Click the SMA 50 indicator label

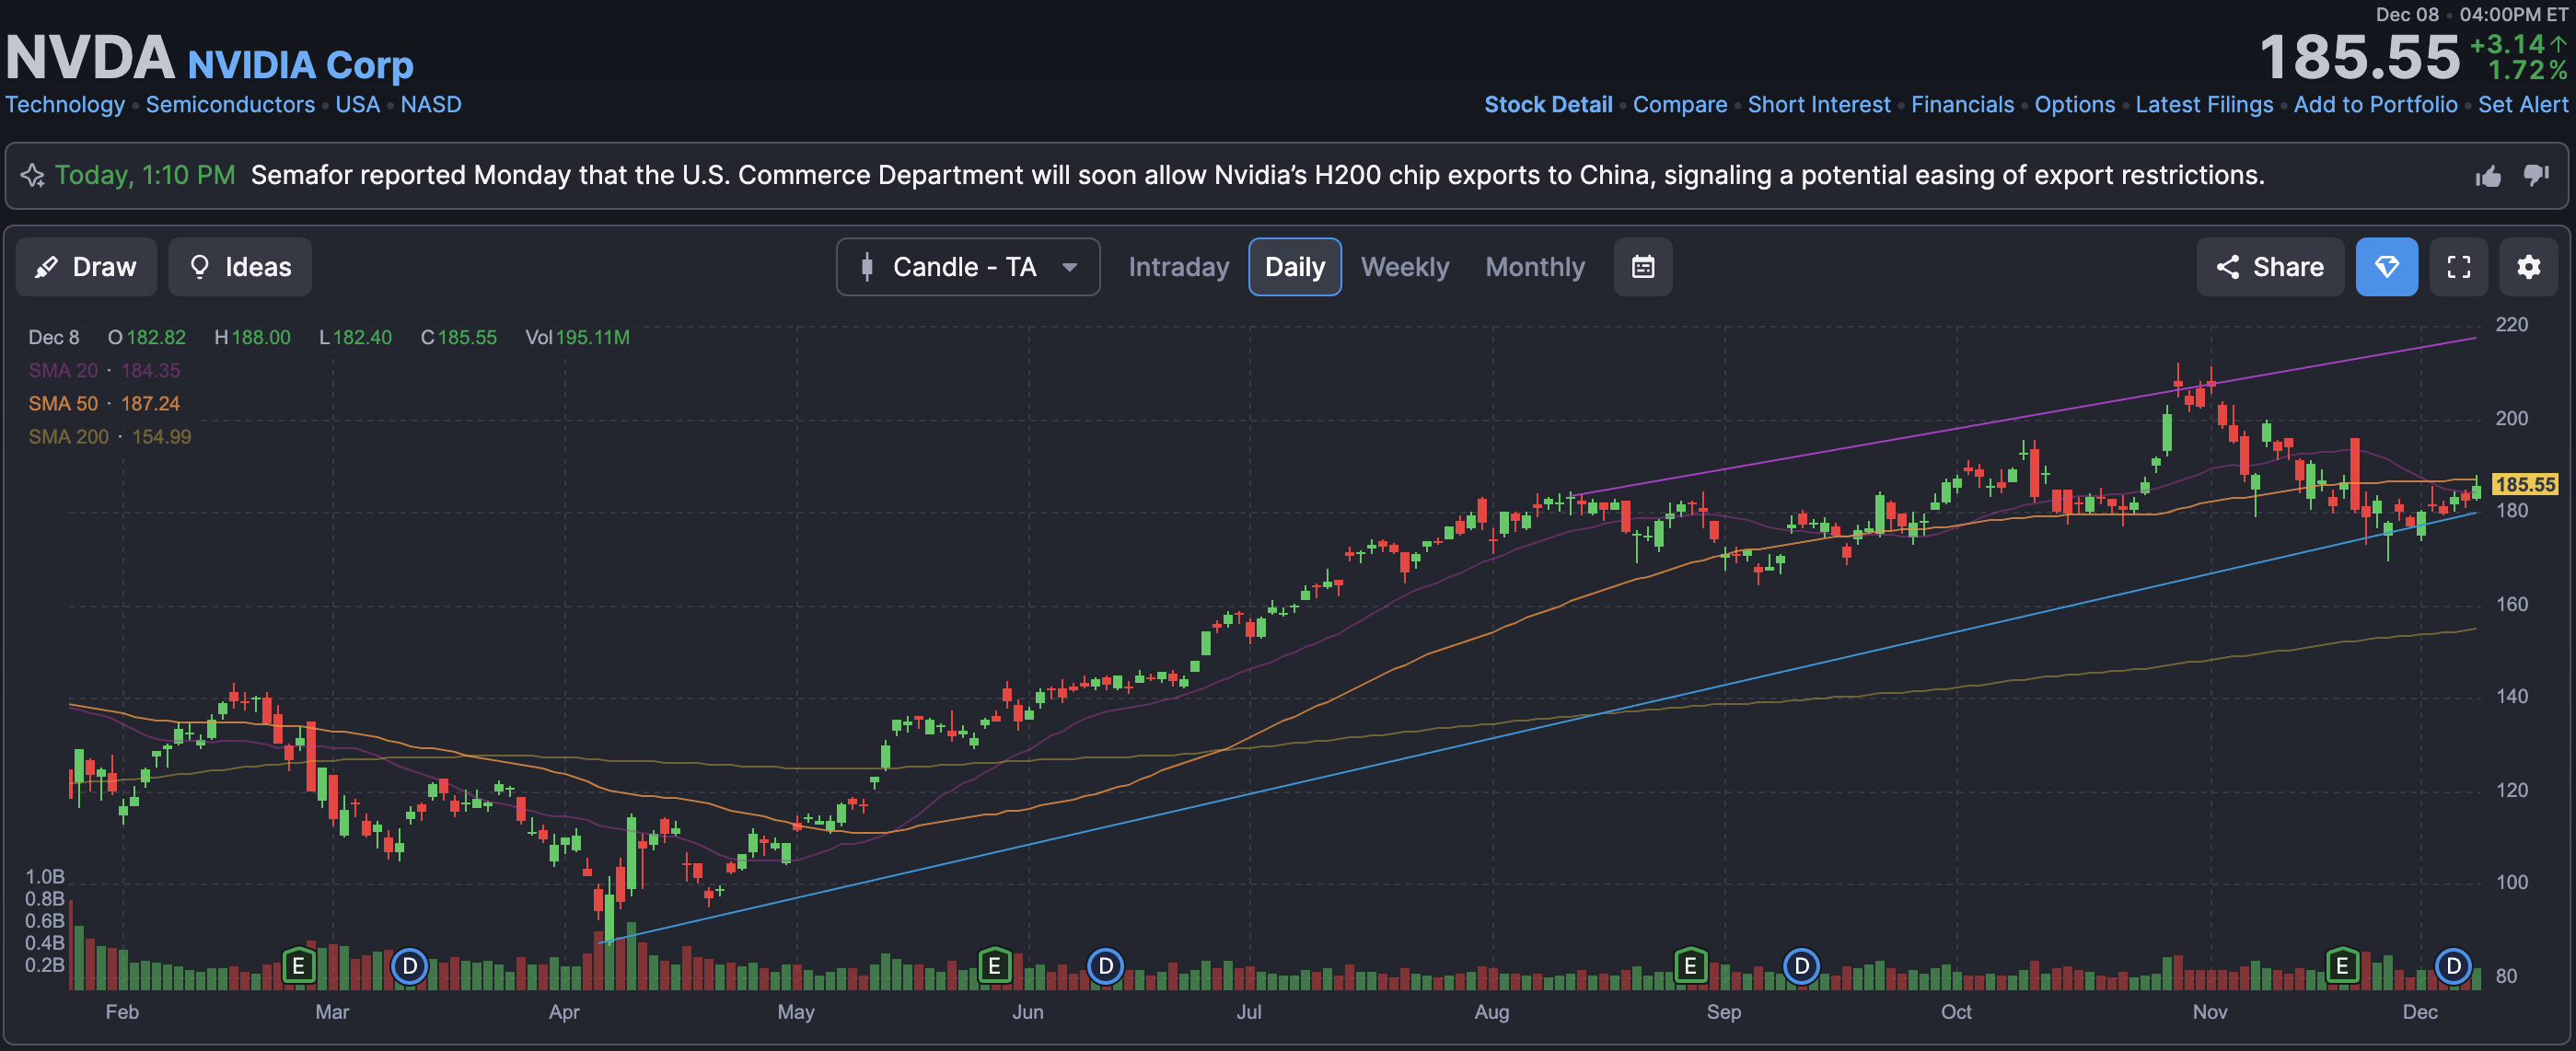coord(63,403)
